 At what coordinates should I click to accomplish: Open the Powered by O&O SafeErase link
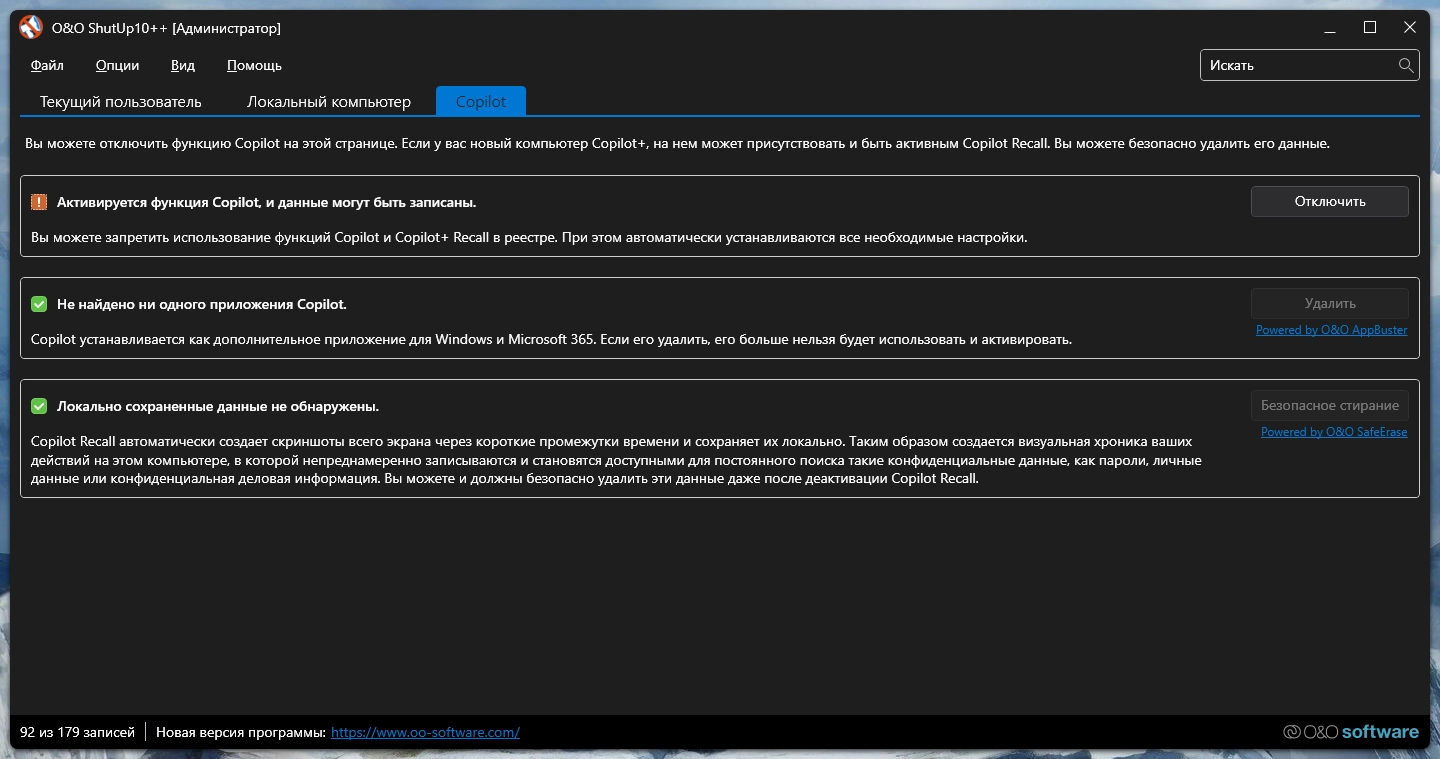[x=1334, y=432]
